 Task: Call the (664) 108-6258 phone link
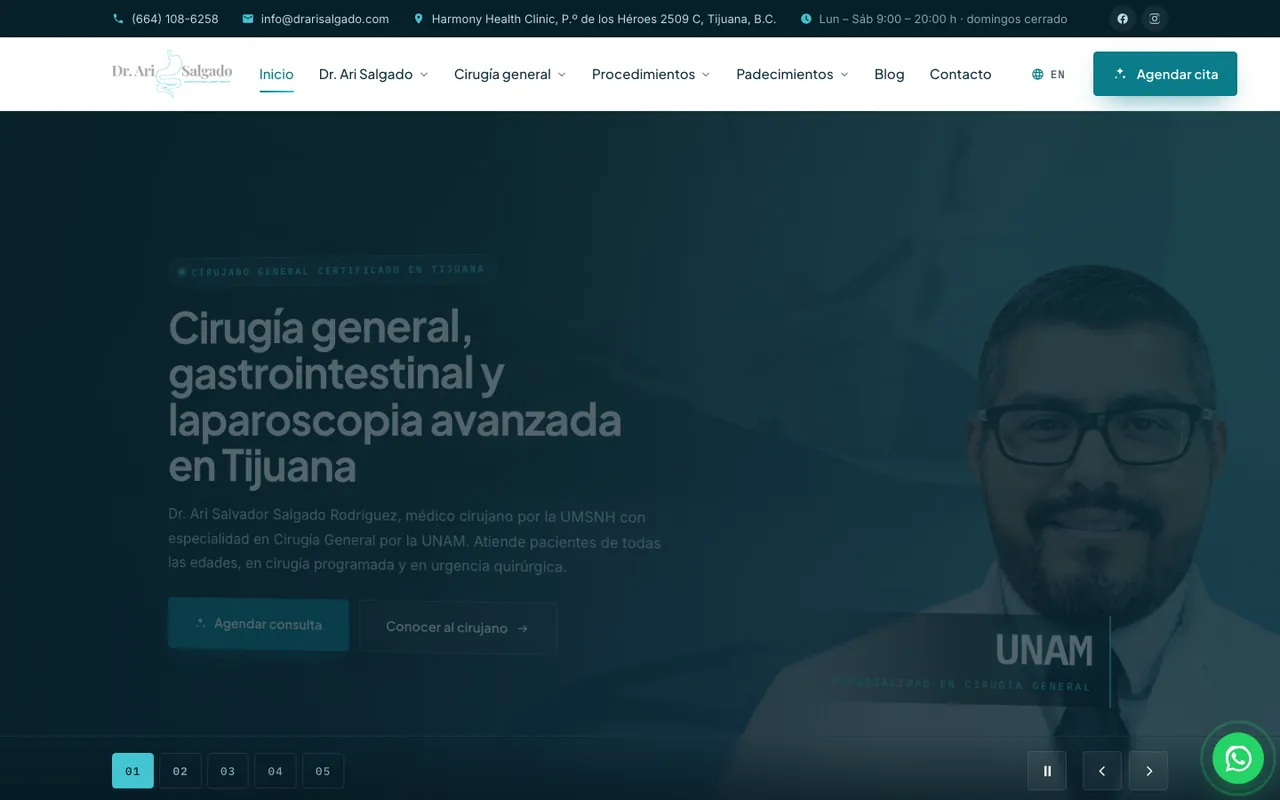(175, 19)
